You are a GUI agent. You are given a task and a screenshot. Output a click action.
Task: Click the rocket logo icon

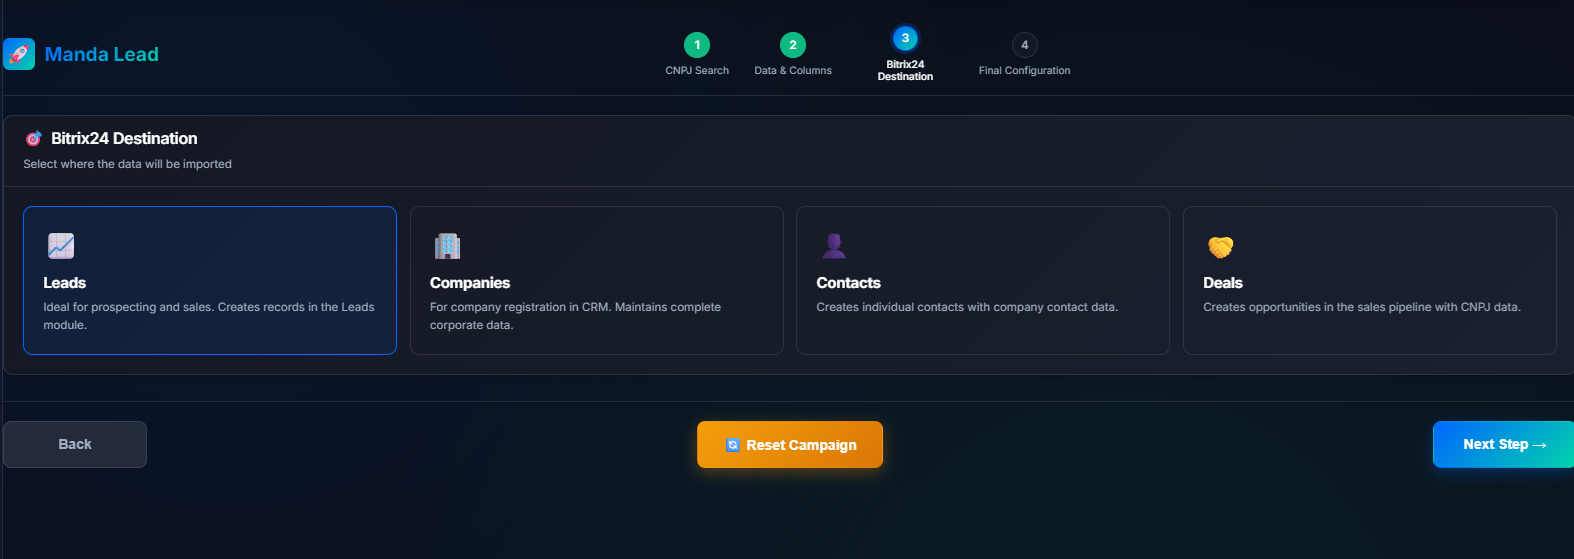(19, 54)
